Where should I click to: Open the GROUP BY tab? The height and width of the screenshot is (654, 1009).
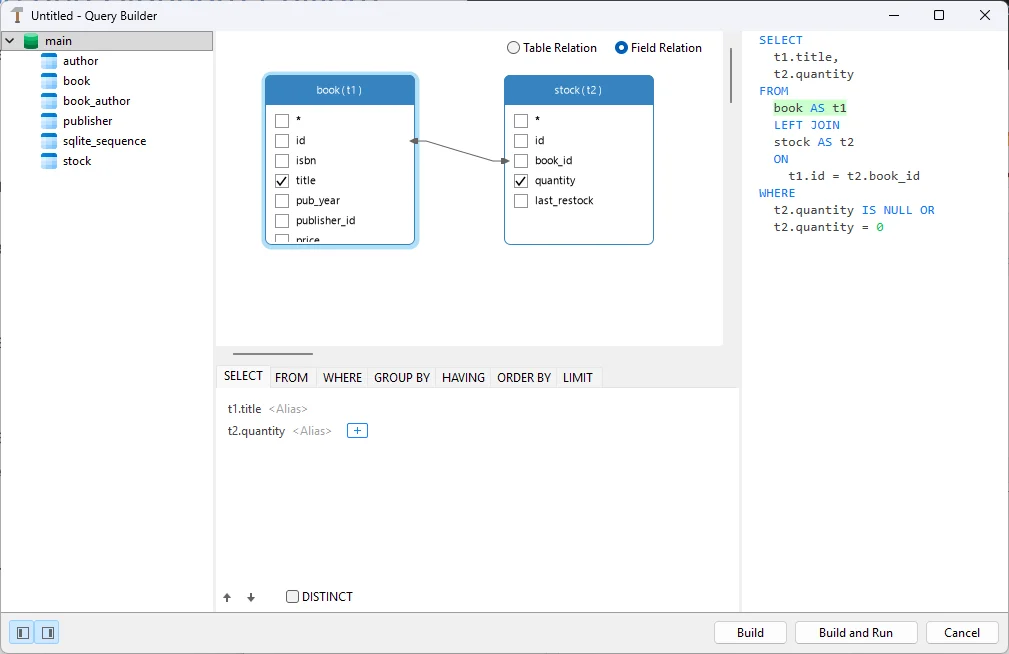402,378
